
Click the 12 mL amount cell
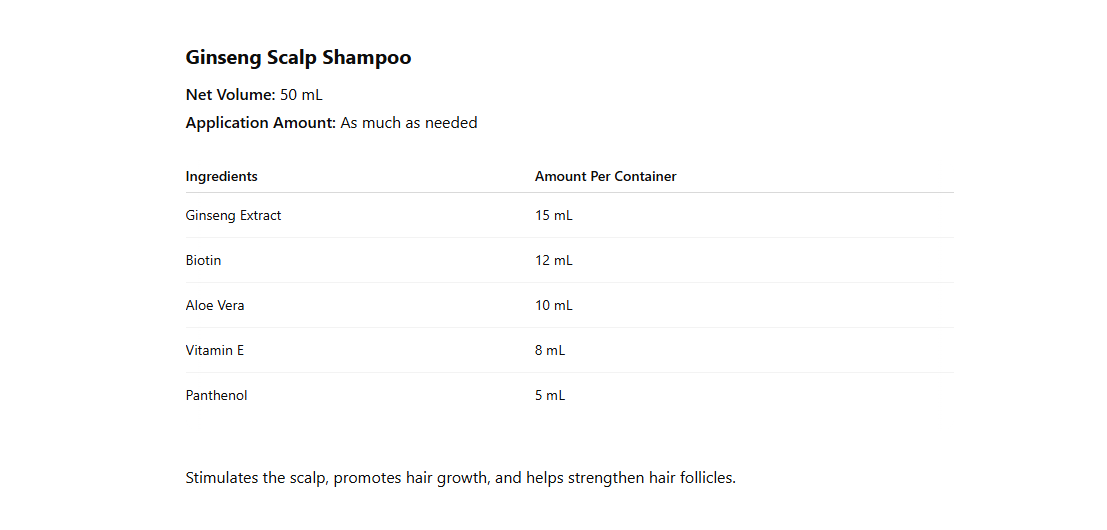(x=554, y=261)
